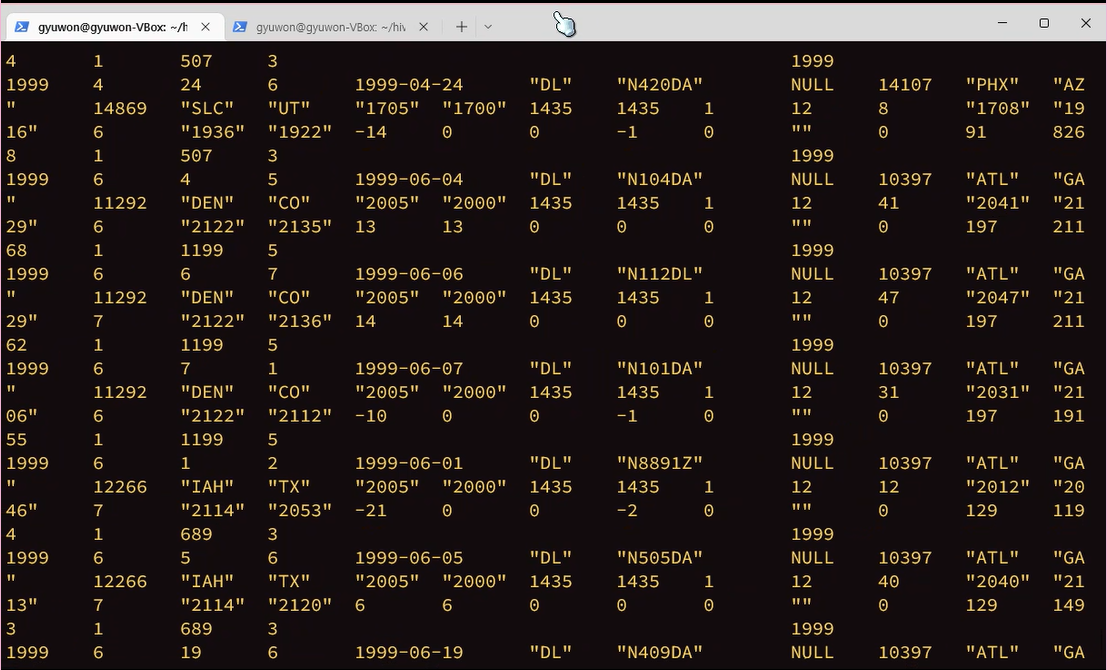
Task: Select the value "2047"
Action: pyautogui.click(x=998, y=298)
